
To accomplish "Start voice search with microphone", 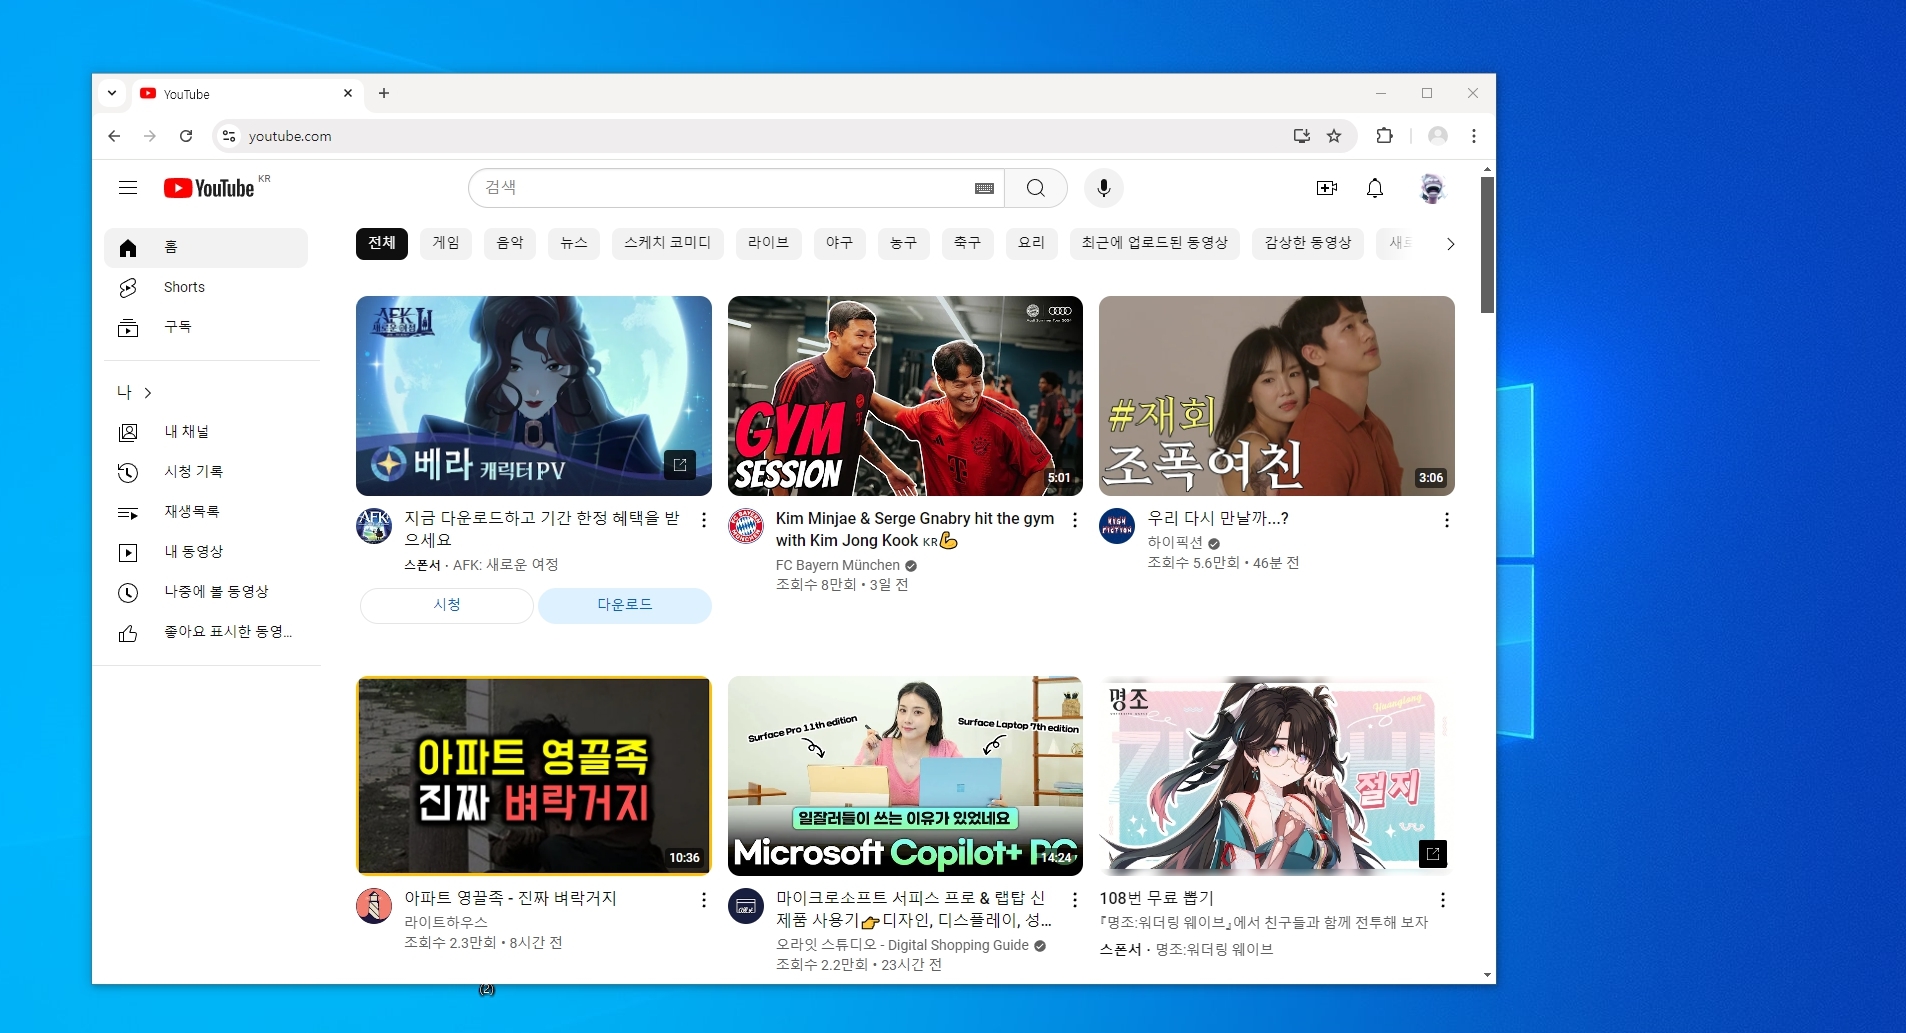I will click(x=1104, y=188).
